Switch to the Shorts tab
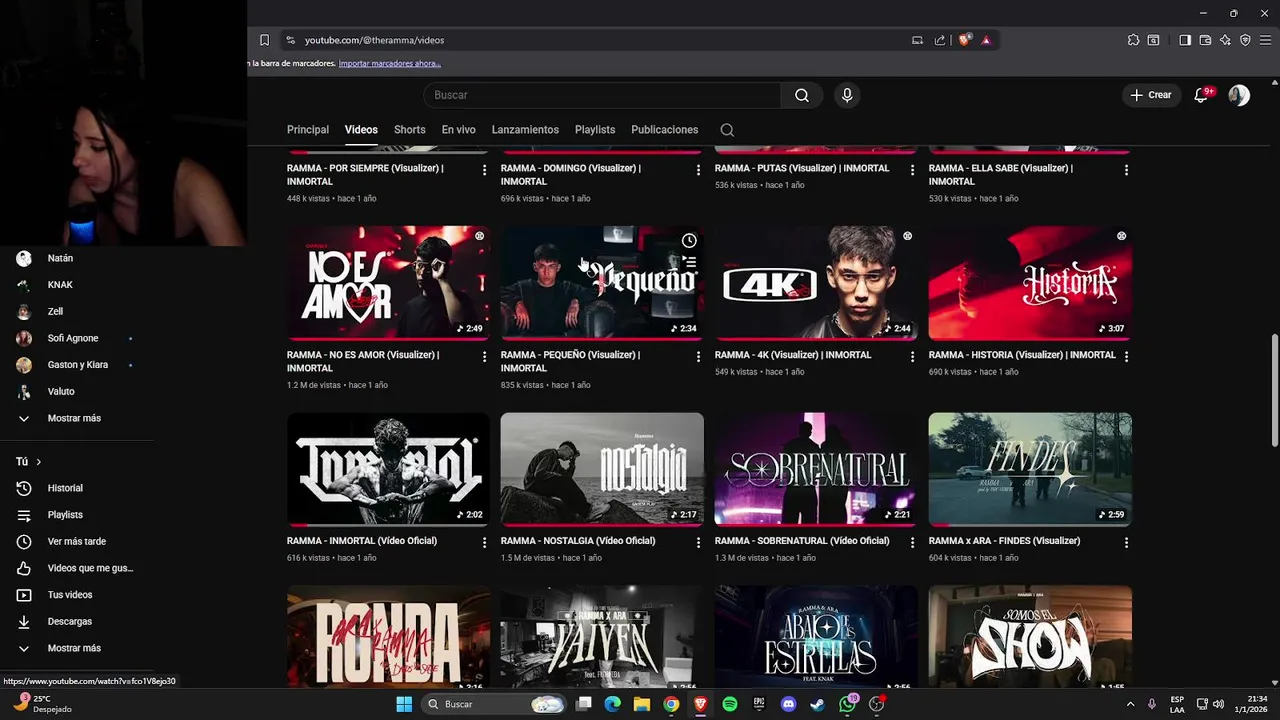 (409, 130)
